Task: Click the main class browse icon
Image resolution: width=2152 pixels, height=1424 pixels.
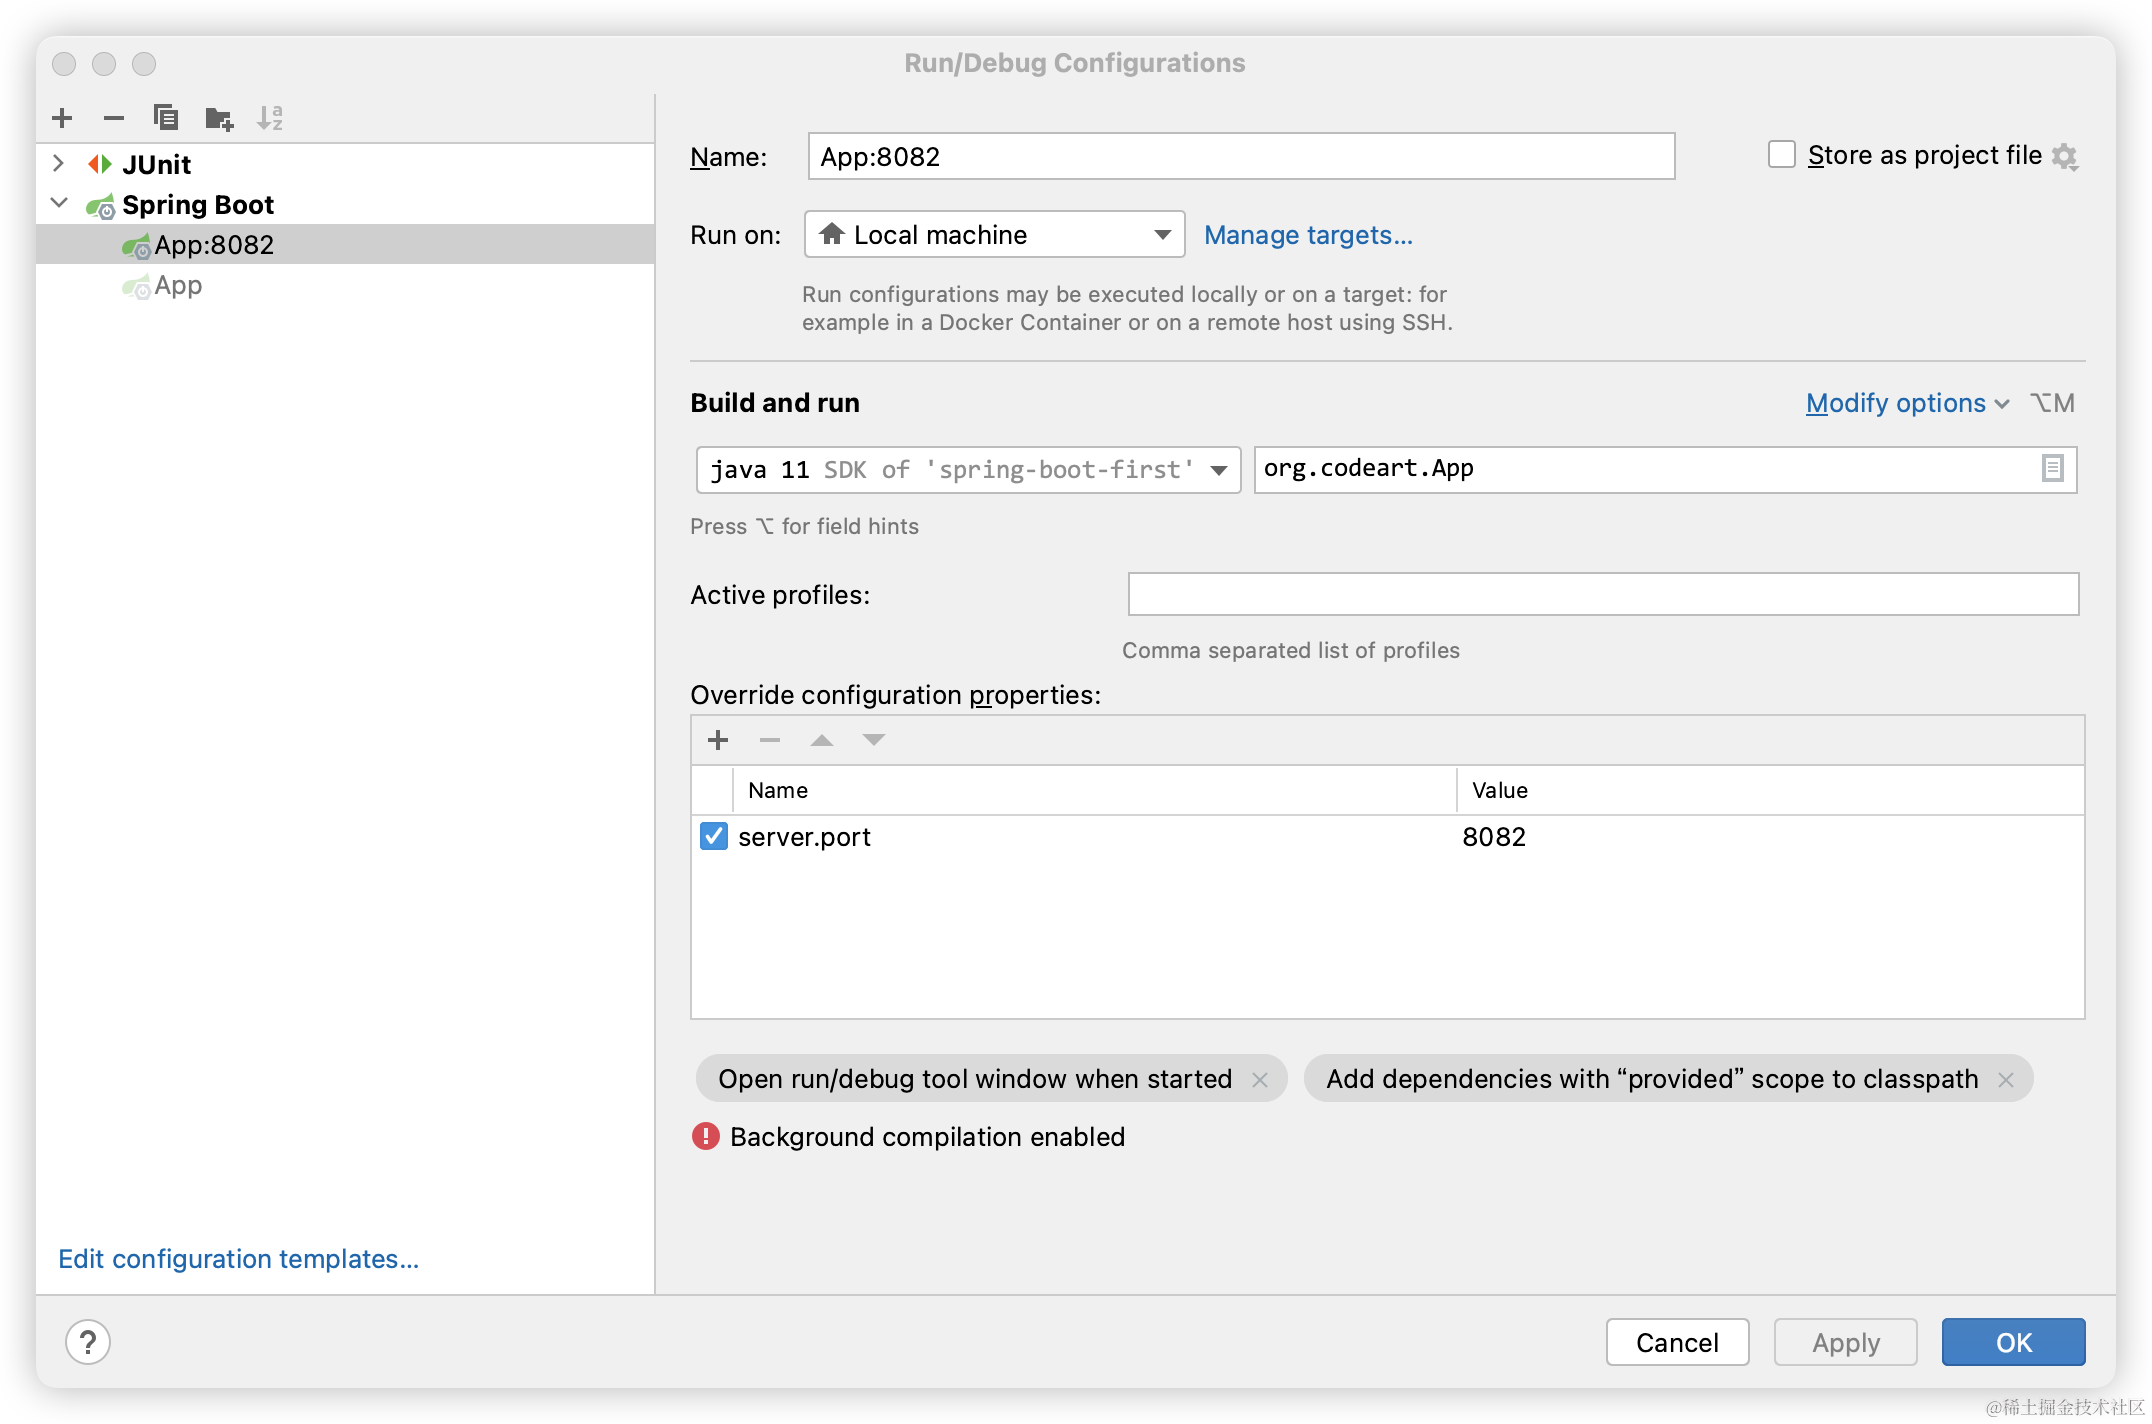Action: pos(2052,468)
